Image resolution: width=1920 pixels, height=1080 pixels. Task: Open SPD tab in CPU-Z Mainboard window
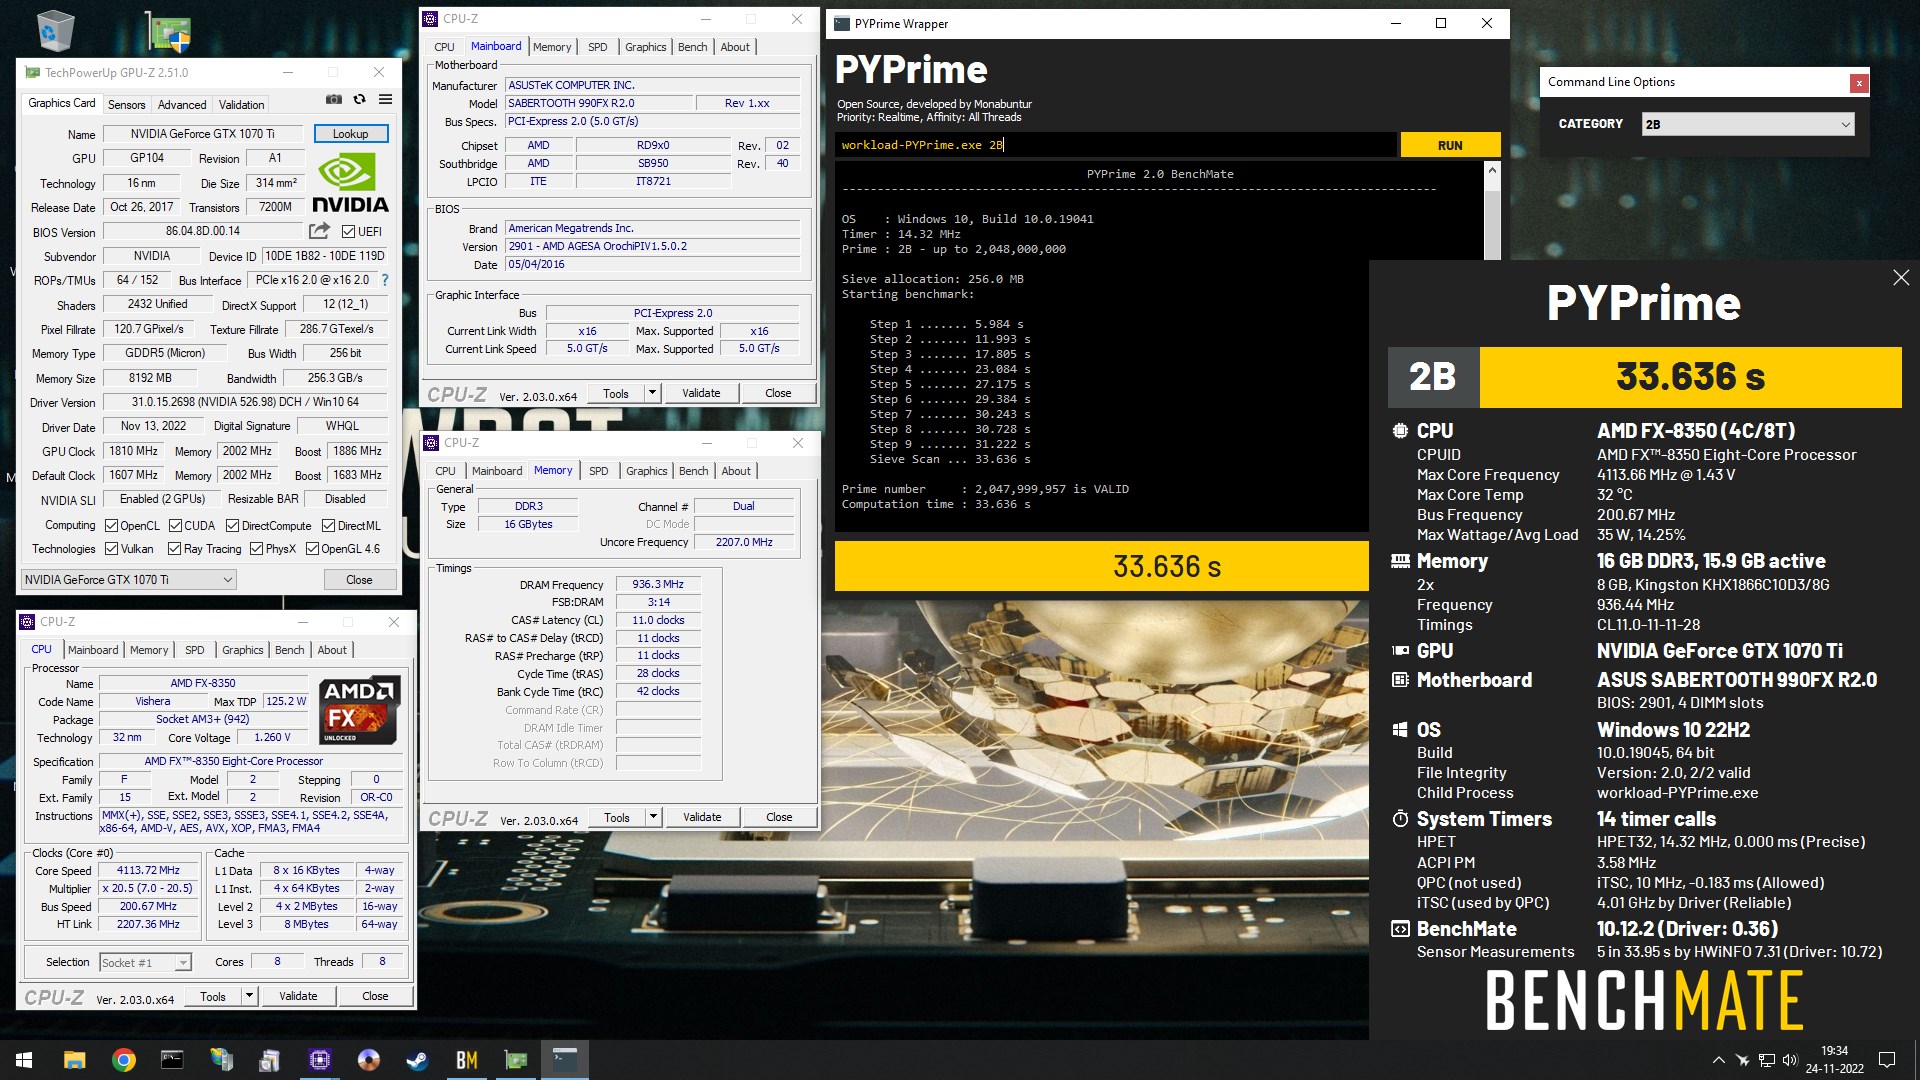598,47
